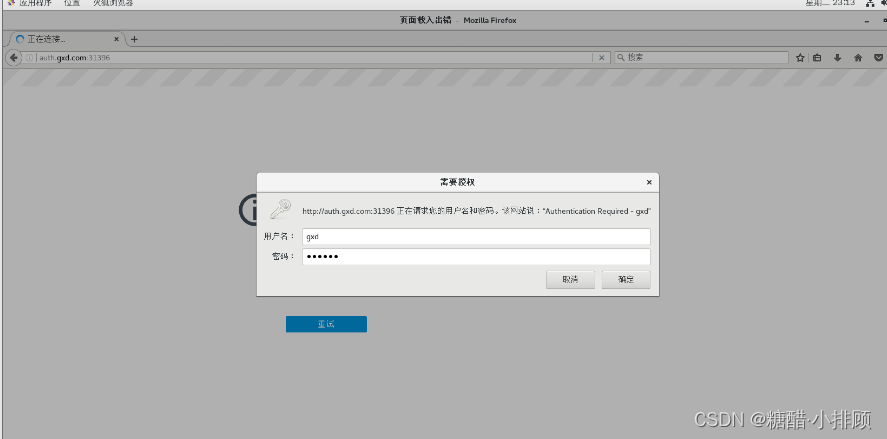Click the clock in the top panel
The height and width of the screenshot is (439, 887).
(830, 3)
